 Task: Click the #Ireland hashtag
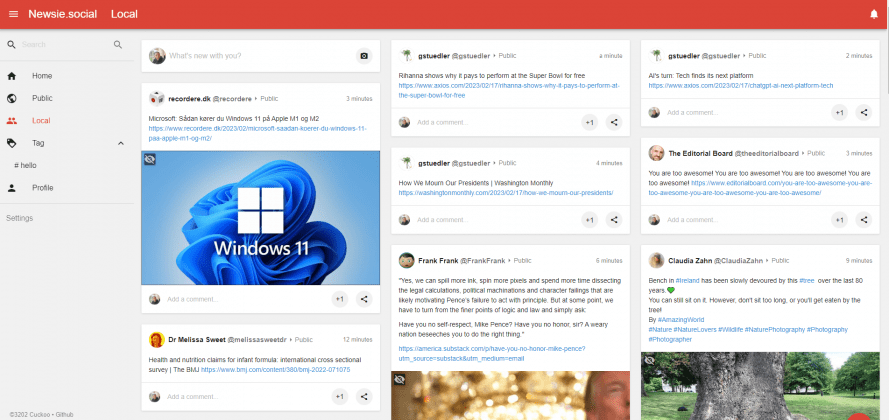pos(688,281)
